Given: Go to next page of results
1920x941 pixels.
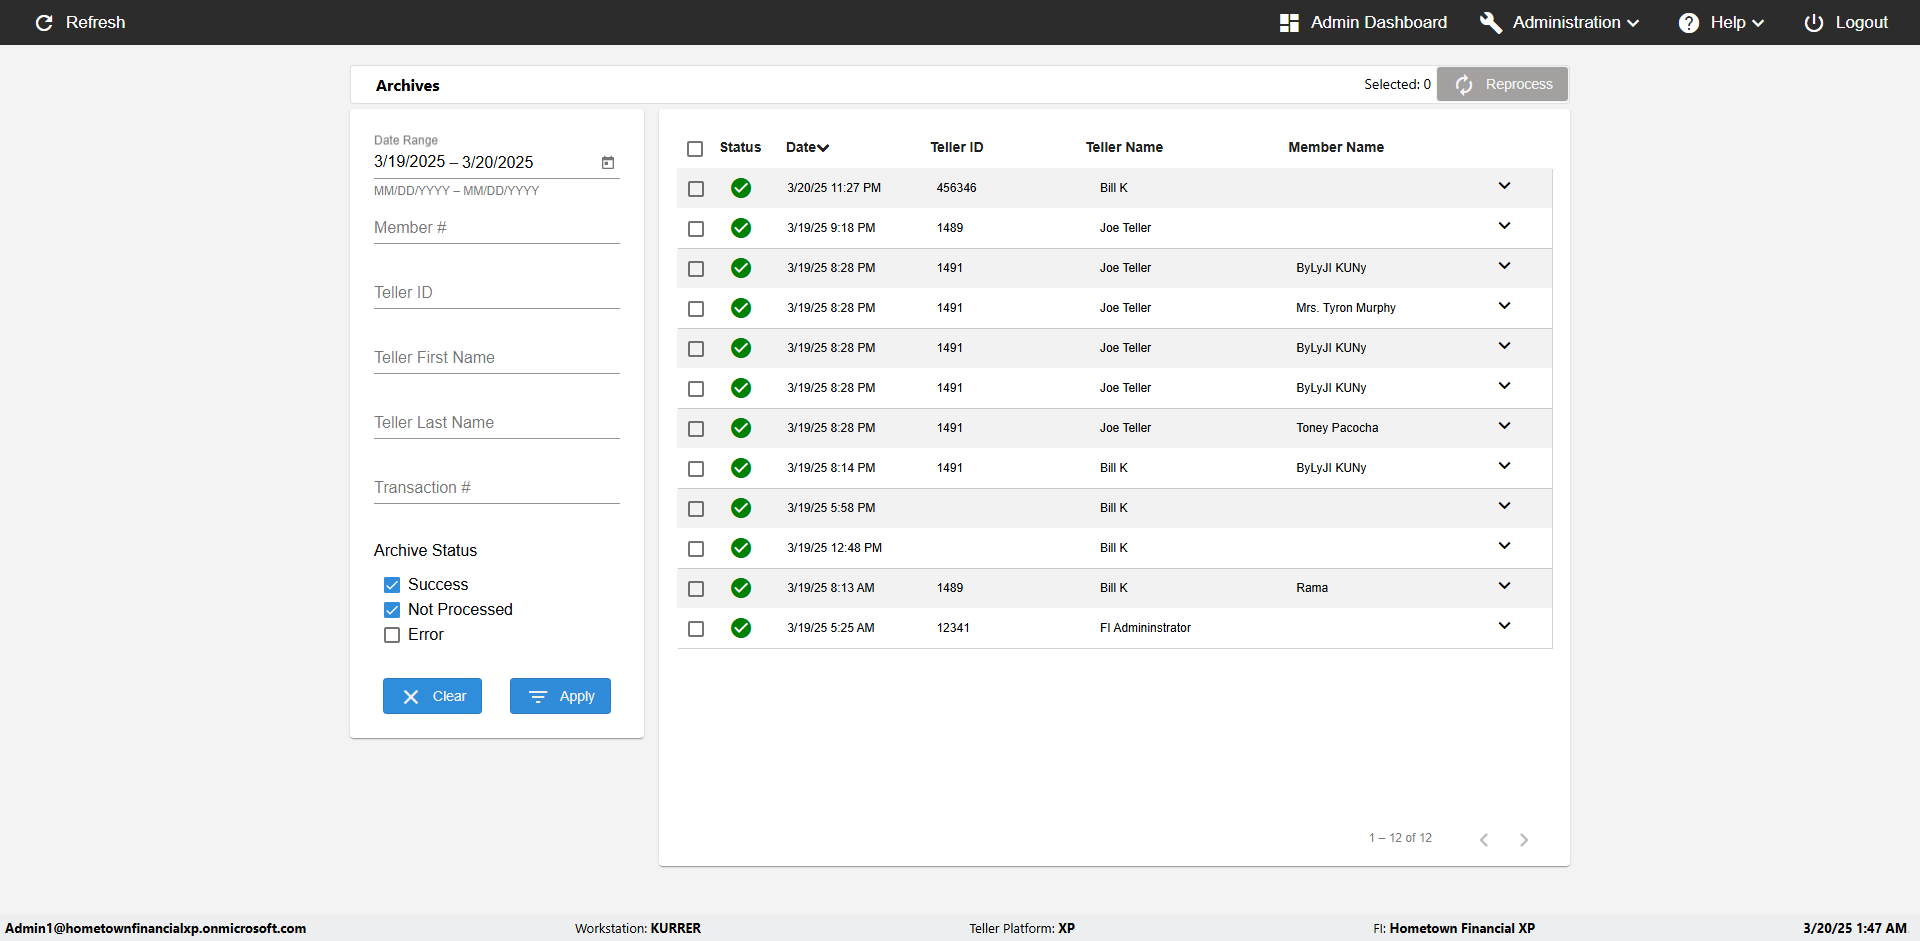Looking at the screenshot, I should pos(1523,840).
